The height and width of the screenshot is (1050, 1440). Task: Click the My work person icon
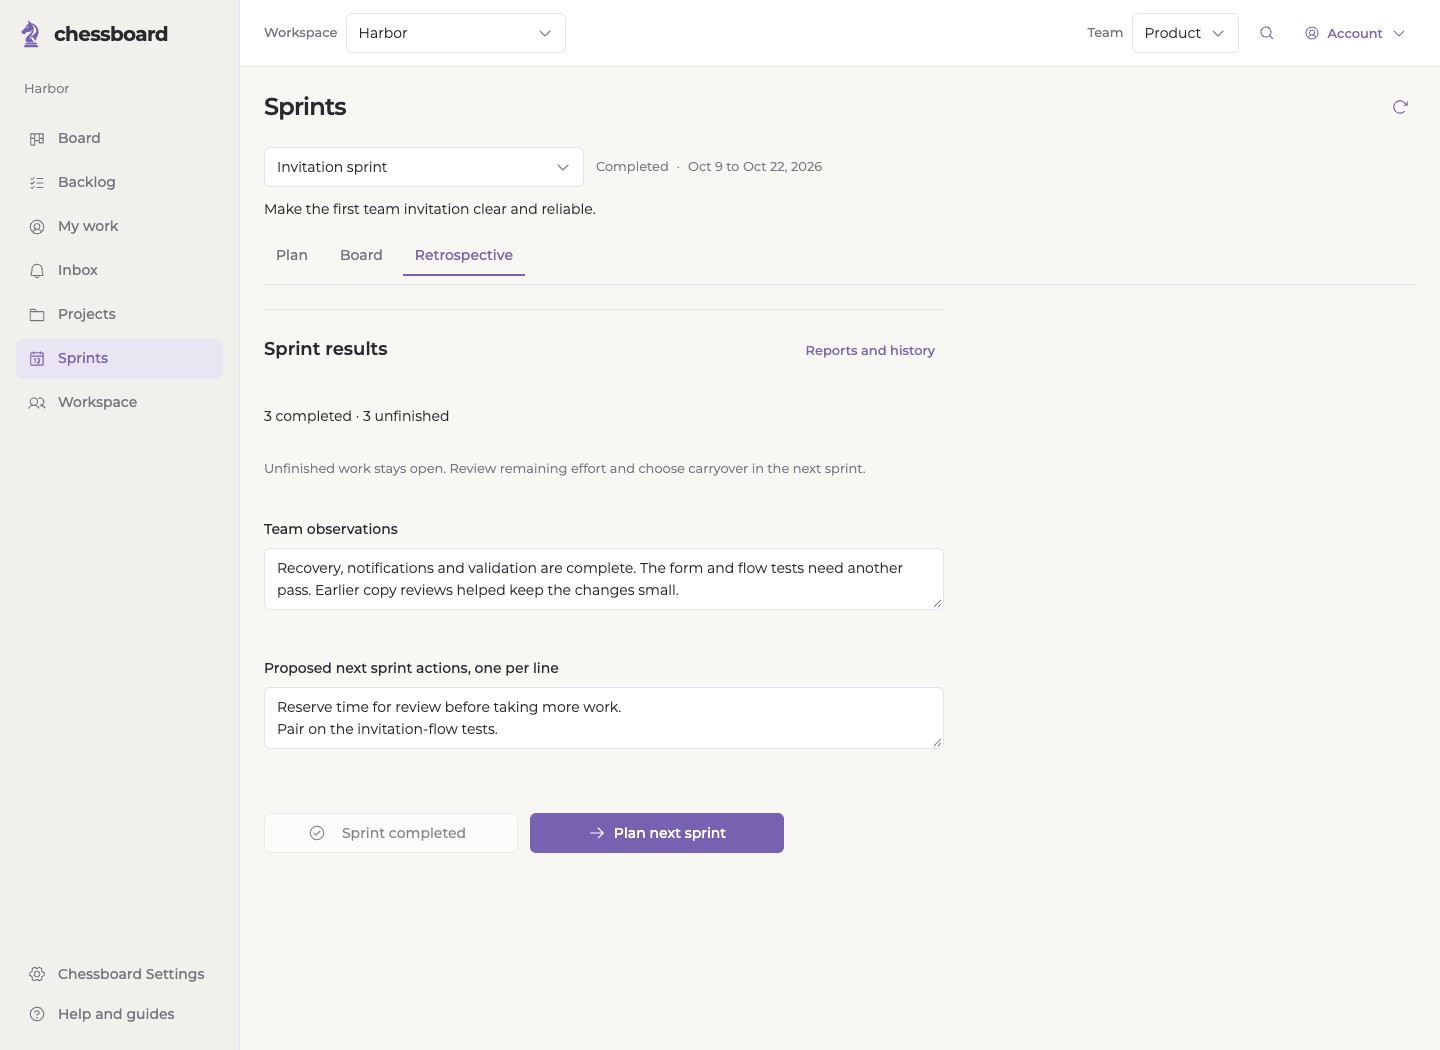coord(37,227)
